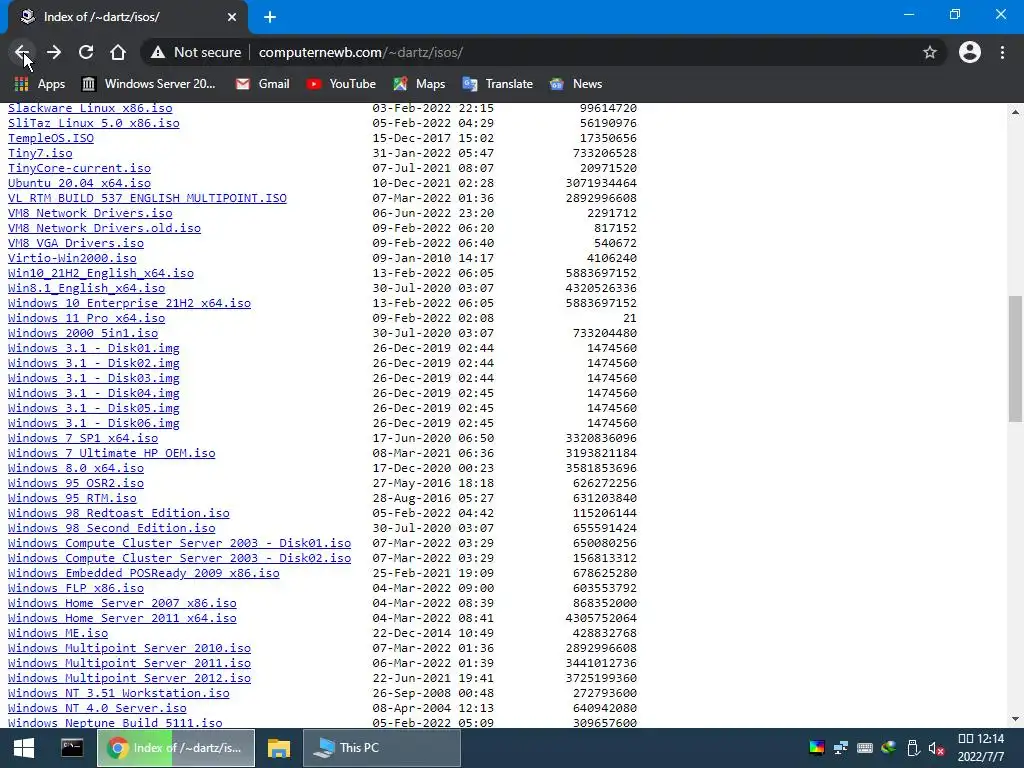The image size is (1024, 768).
Task: Click the browser forward arrow
Action: [54, 52]
